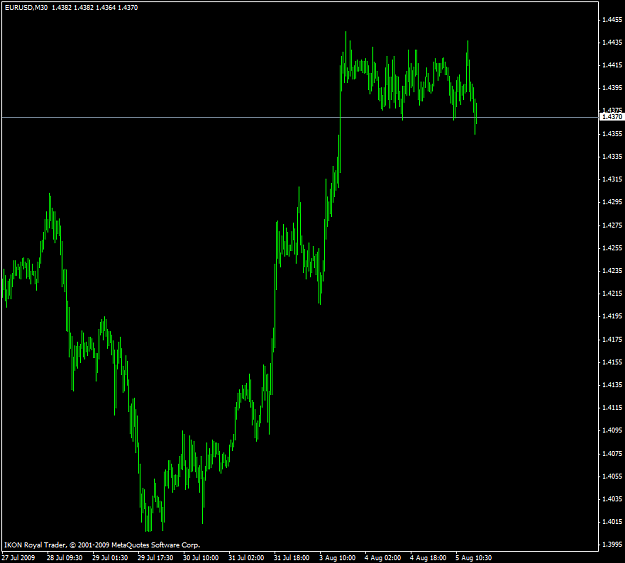625x563 pixels.
Task: Click the 1.3995 price axis label
Action: 612,544
